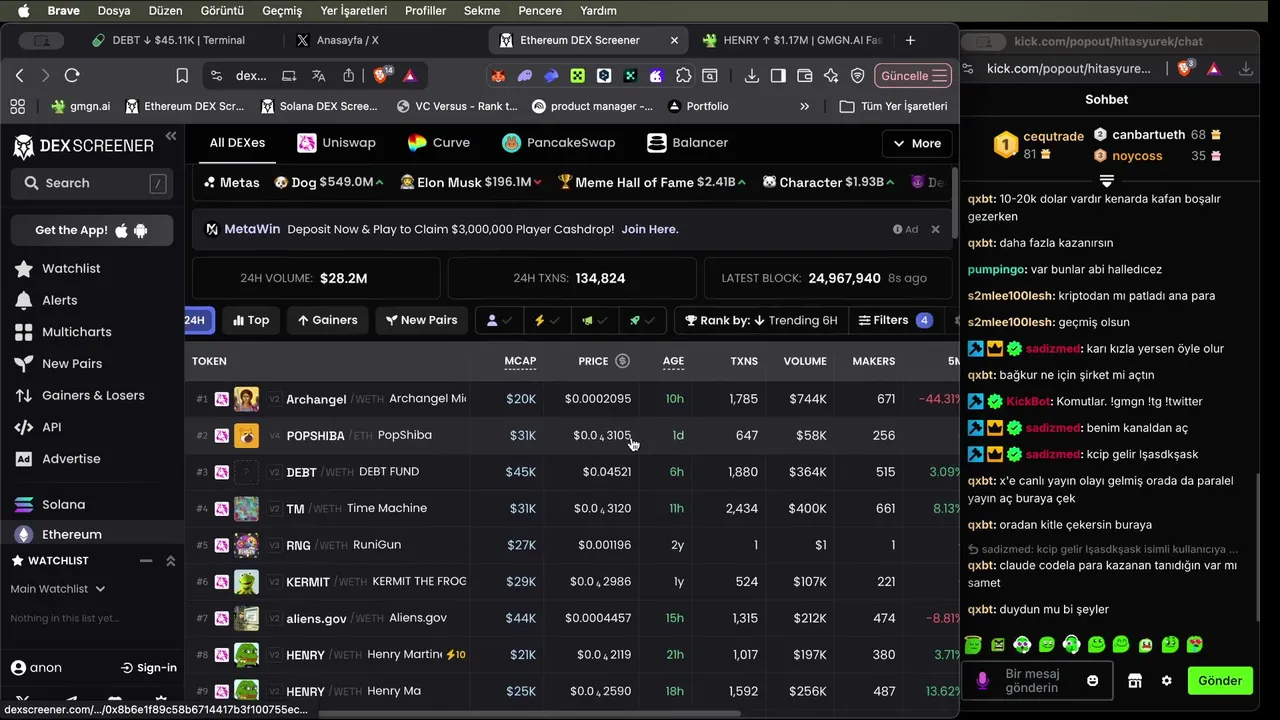The image size is (1280, 720).
Task: Switch to Curve tab
Action: pyautogui.click(x=438, y=143)
